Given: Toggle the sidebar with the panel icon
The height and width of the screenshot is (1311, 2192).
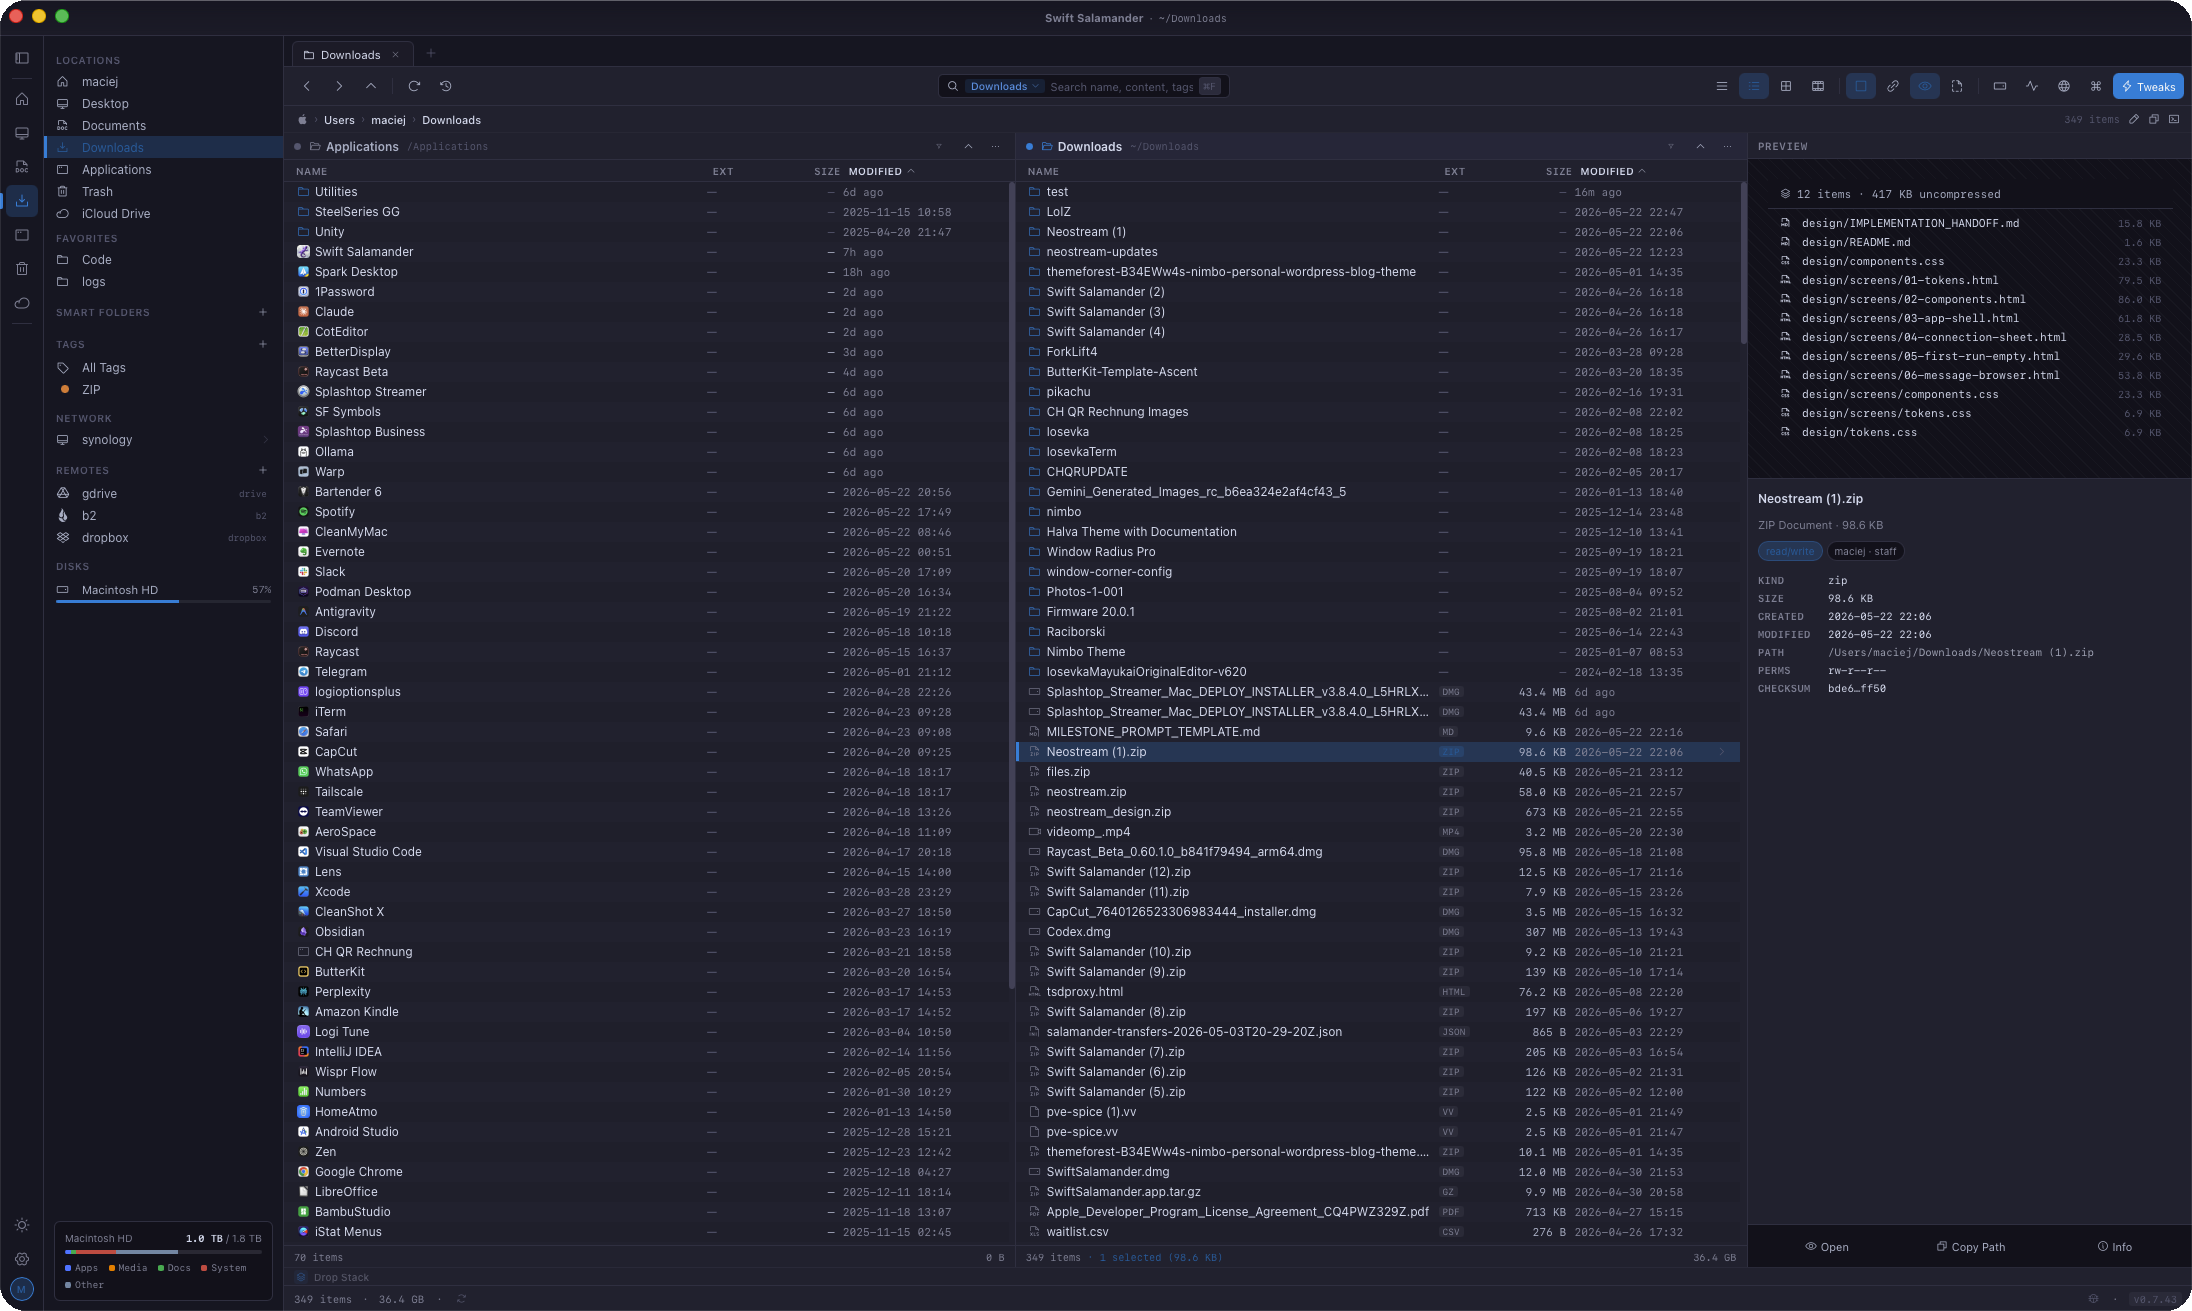Looking at the screenshot, I should [x=22, y=58].
